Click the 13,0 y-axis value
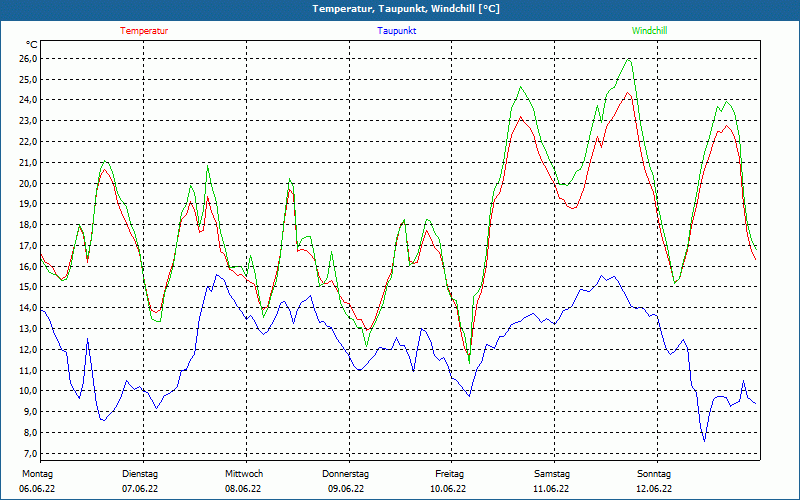 (x=29, y=329)
